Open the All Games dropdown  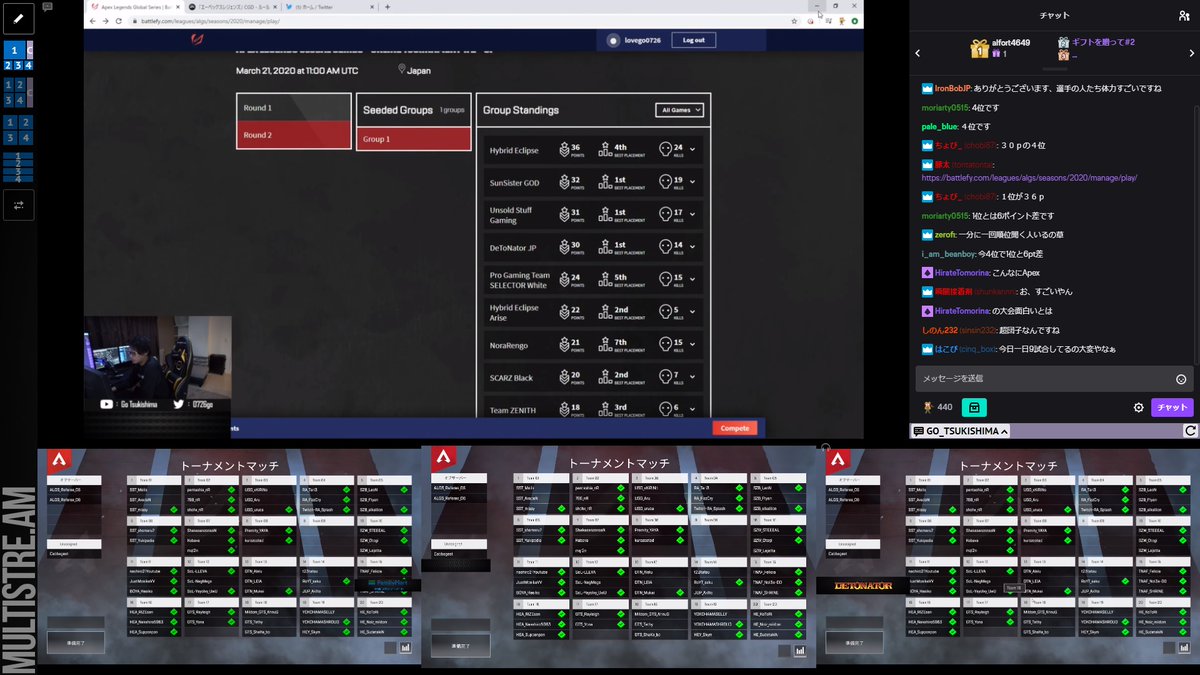click(x=680, y=110)
